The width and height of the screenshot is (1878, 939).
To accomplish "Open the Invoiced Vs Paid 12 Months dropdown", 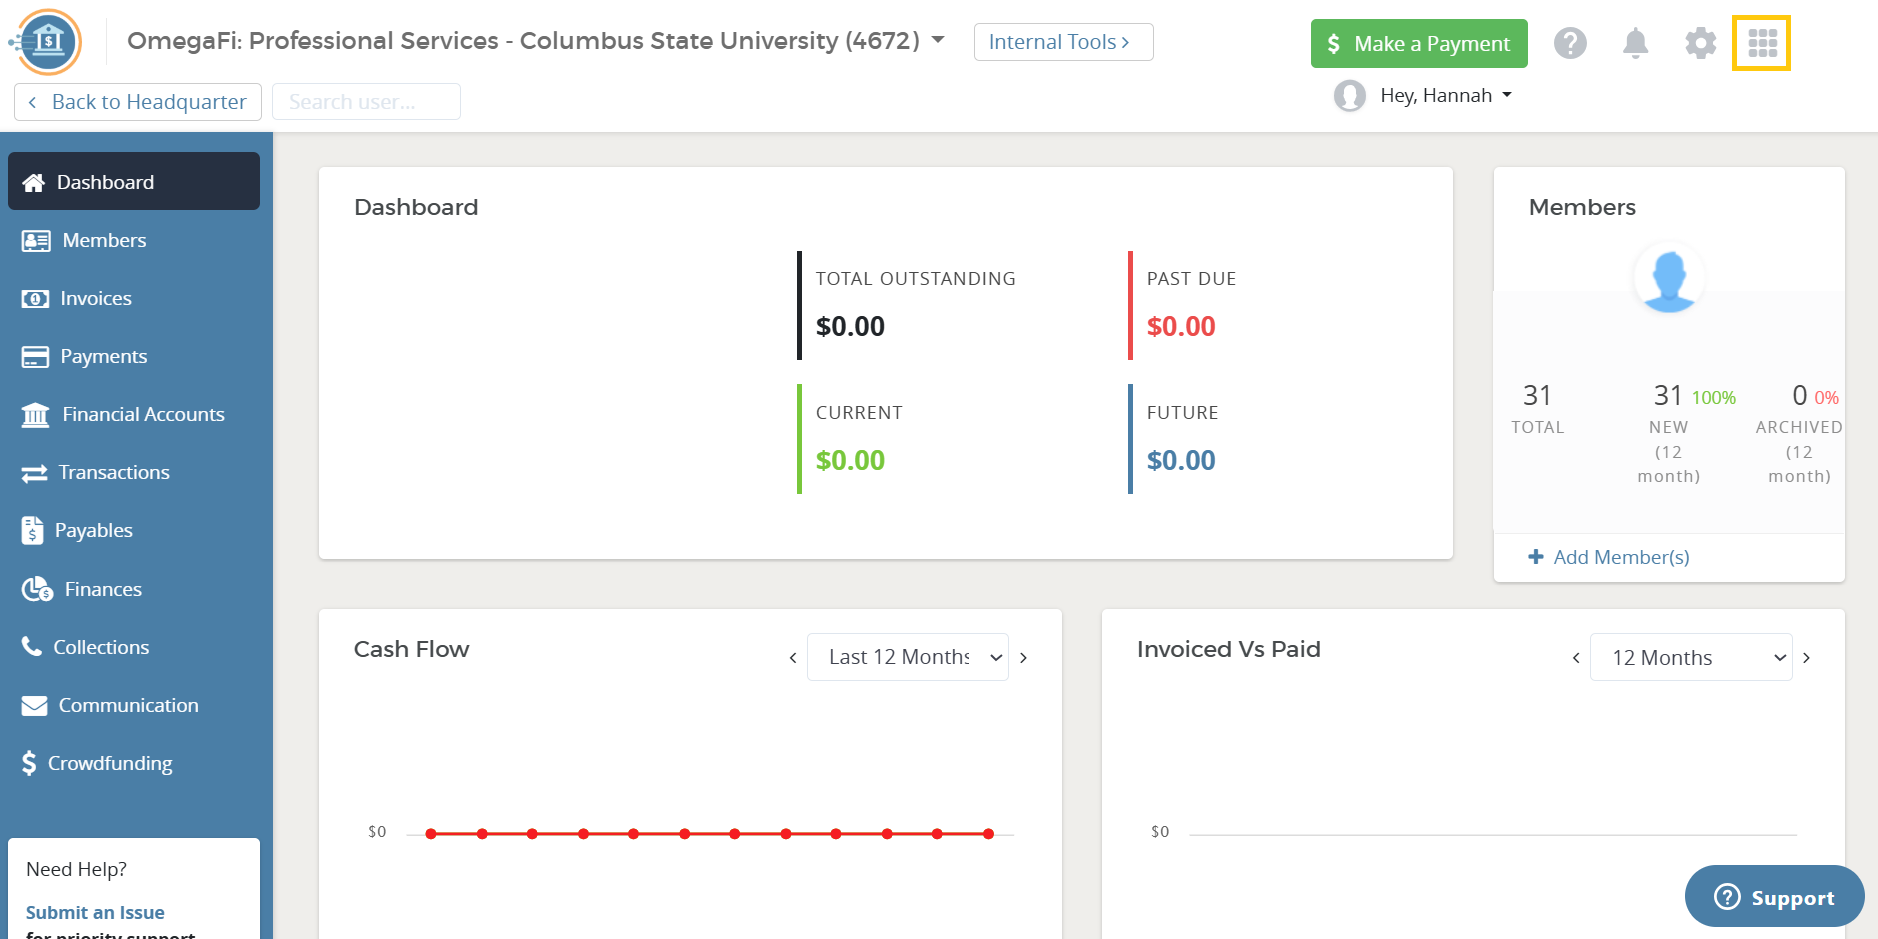I will (x=1691, y=657).
